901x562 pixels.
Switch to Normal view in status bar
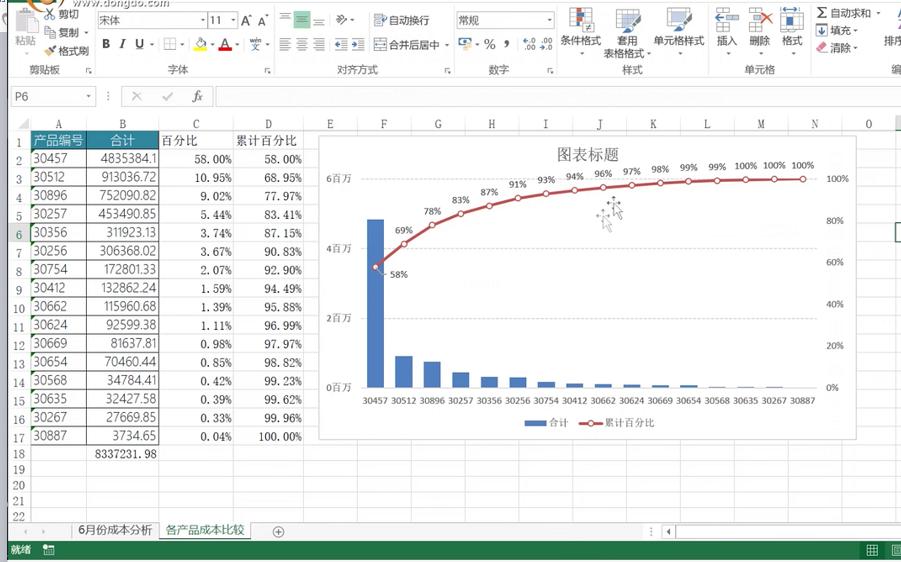click(872, 550)
